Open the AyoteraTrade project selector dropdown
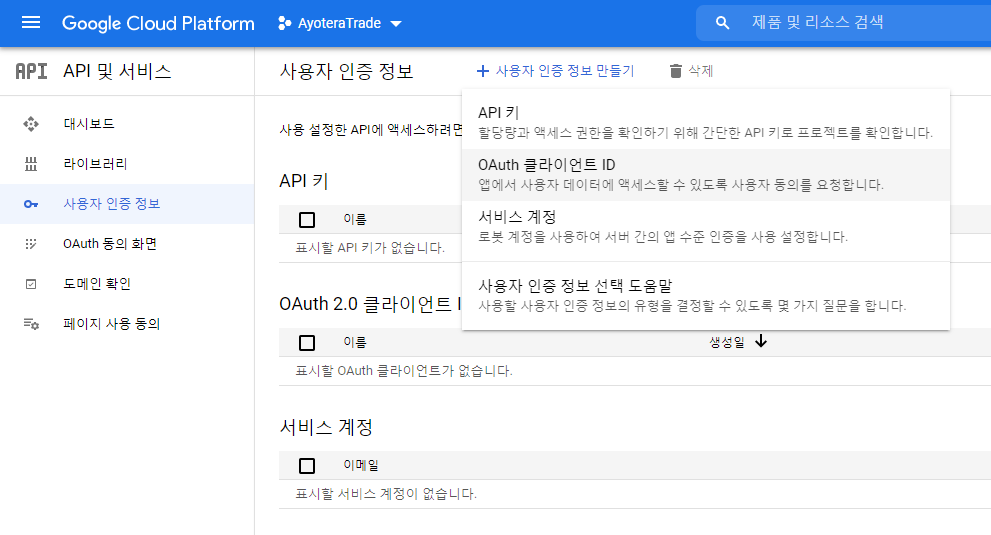The height and width of the screenshot is (535, 991). coord(340,23)
